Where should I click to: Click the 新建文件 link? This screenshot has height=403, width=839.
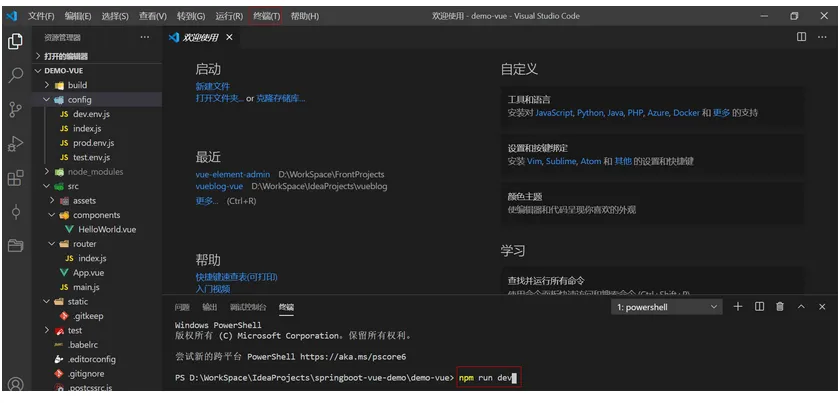click(213, 86)
